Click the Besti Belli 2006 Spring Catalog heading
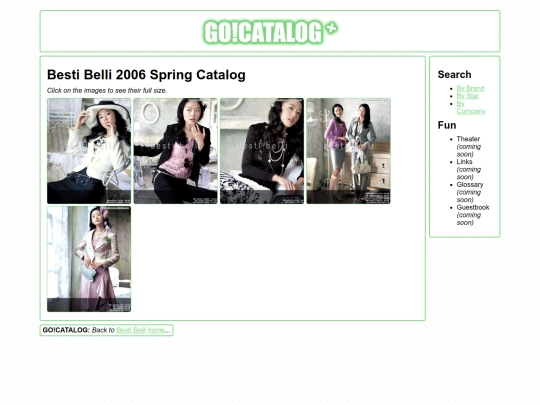The width and height of the screenshot is (540, 405). point(146,75)
